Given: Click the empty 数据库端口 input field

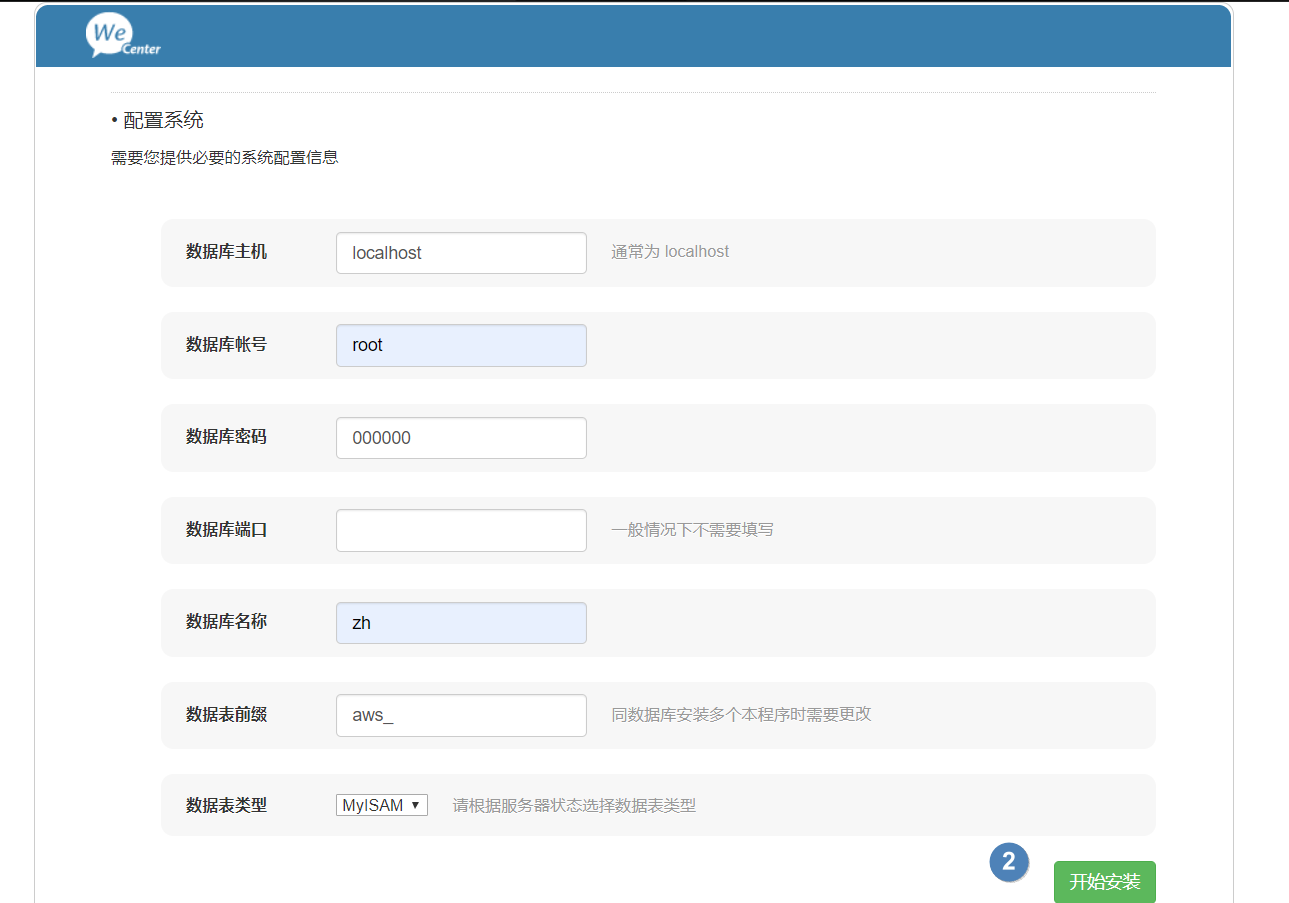Looking at the screenshot, I should [x=461, y=530].
